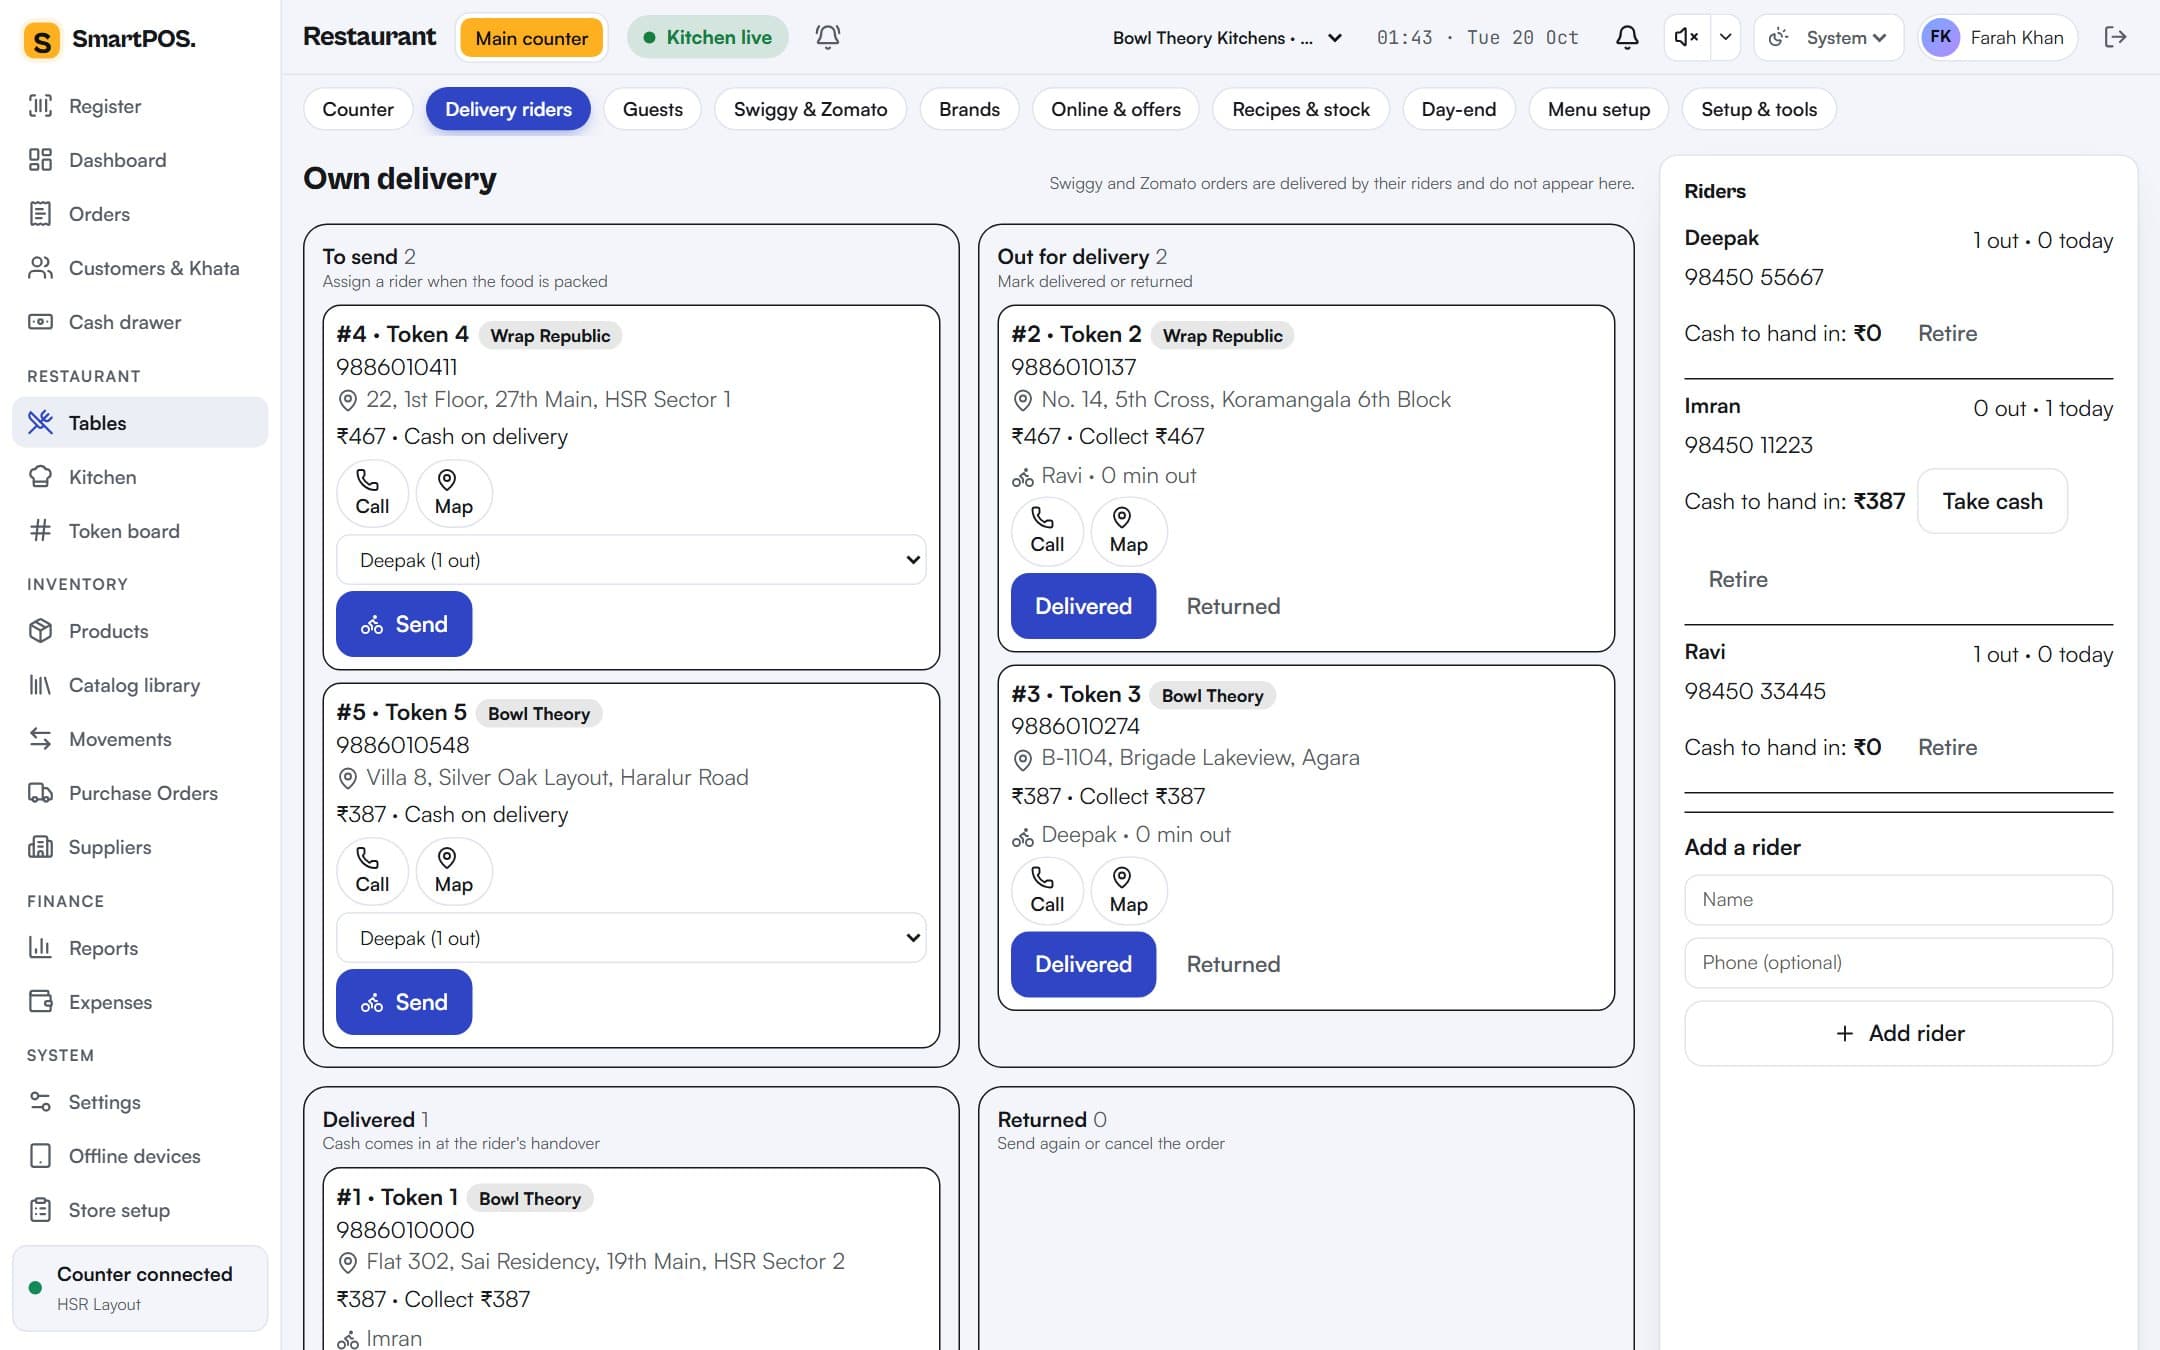
Task: Send Token 5 order with rider
Action: tap(404, 1002)
